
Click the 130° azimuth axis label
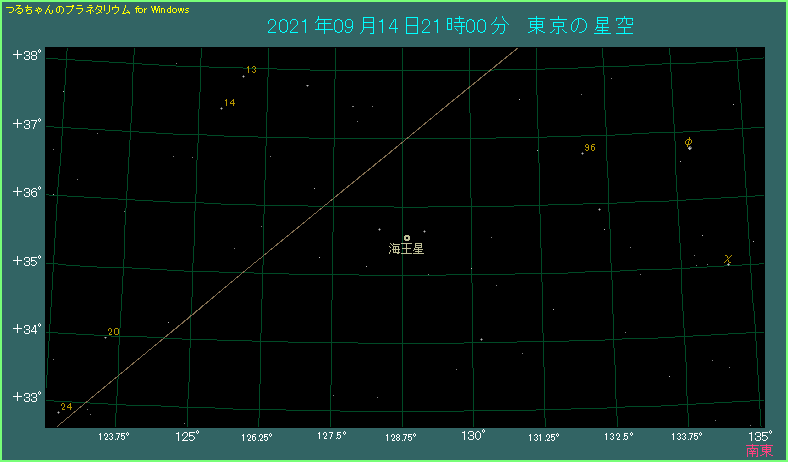click(473, 436)
